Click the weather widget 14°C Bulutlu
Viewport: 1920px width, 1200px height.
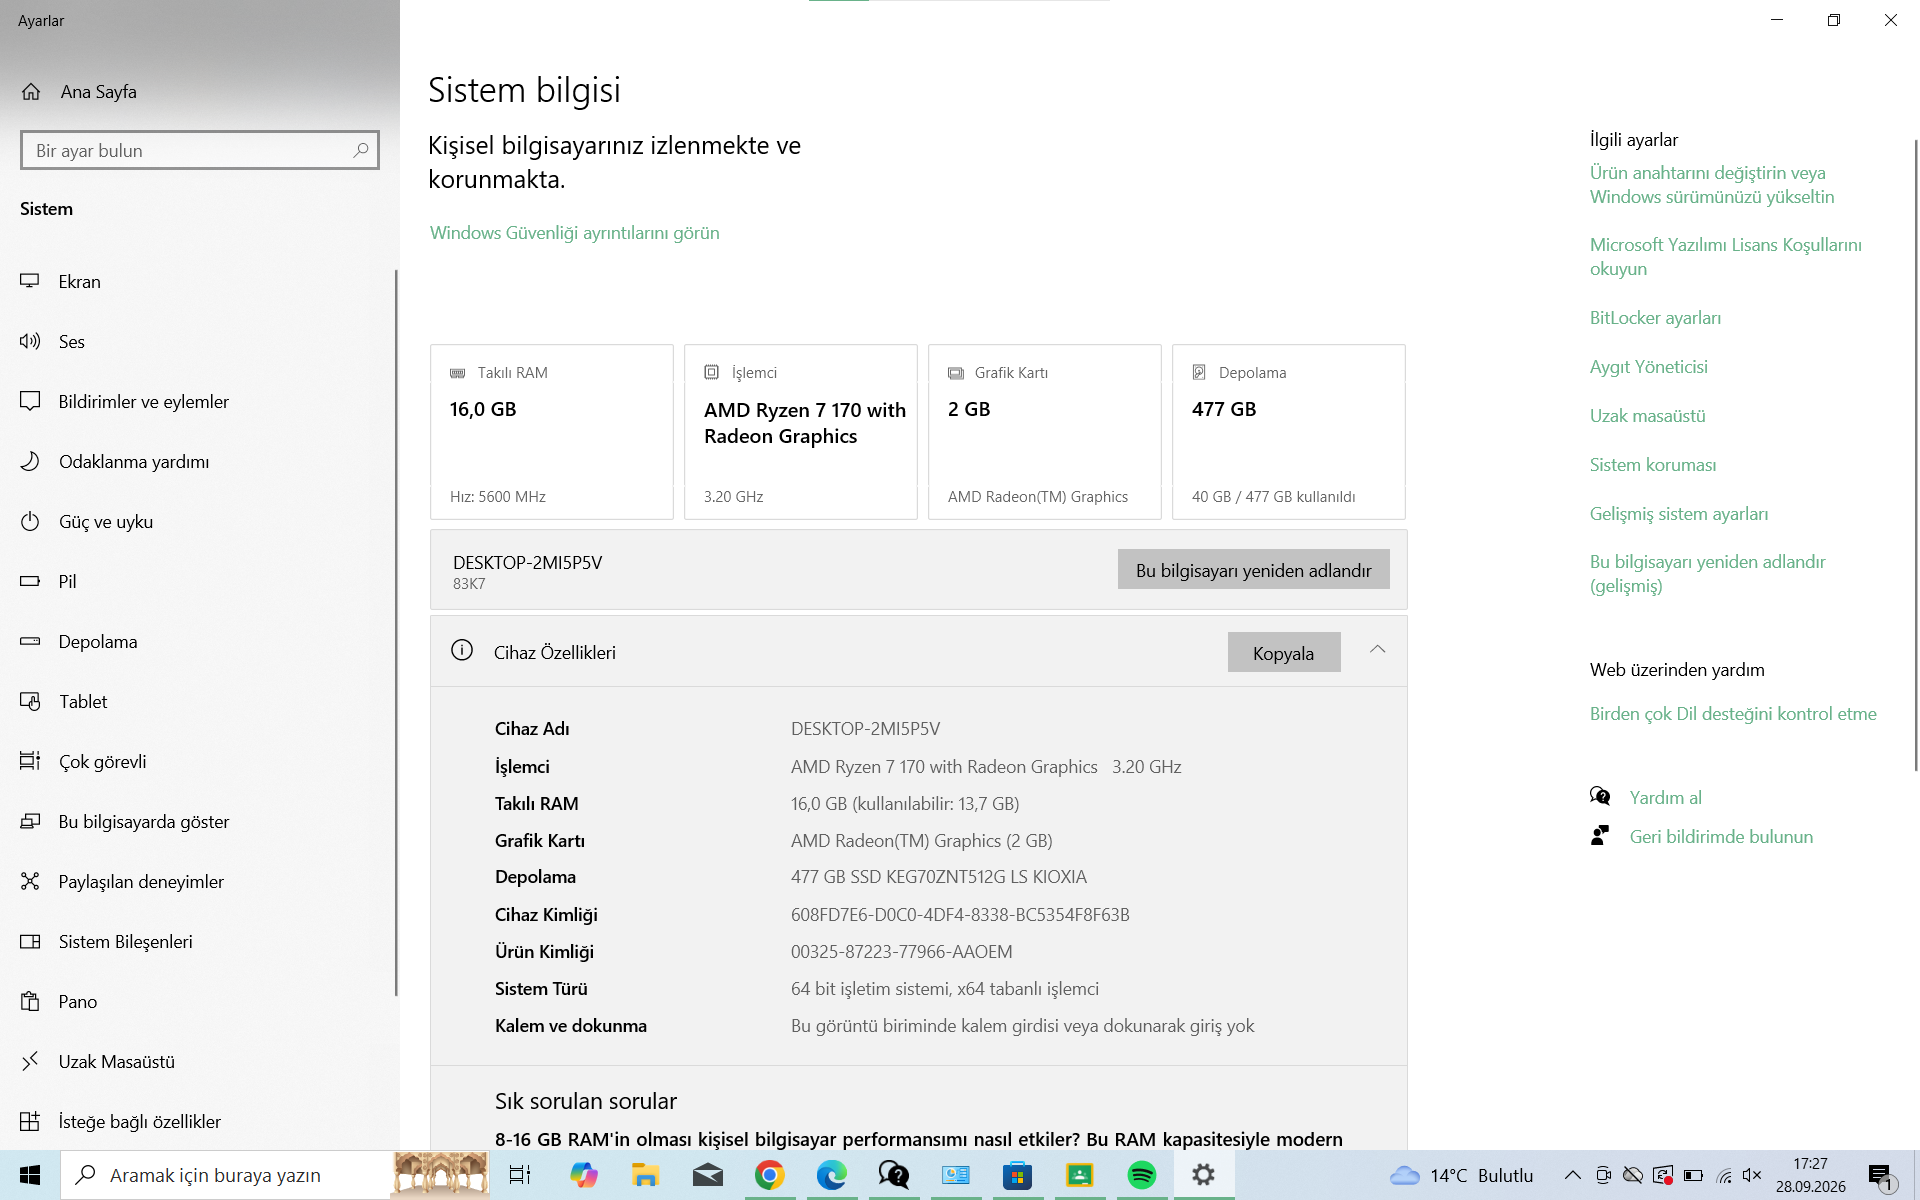pyautogui.click(x=1462, y=1175)
